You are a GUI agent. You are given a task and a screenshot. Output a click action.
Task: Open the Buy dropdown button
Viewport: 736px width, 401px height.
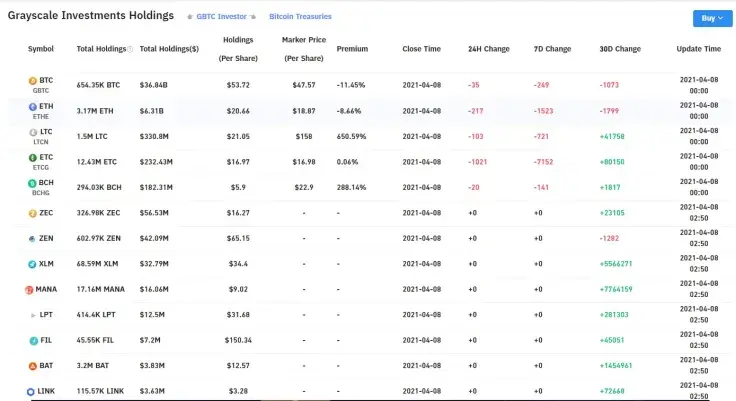712,18
